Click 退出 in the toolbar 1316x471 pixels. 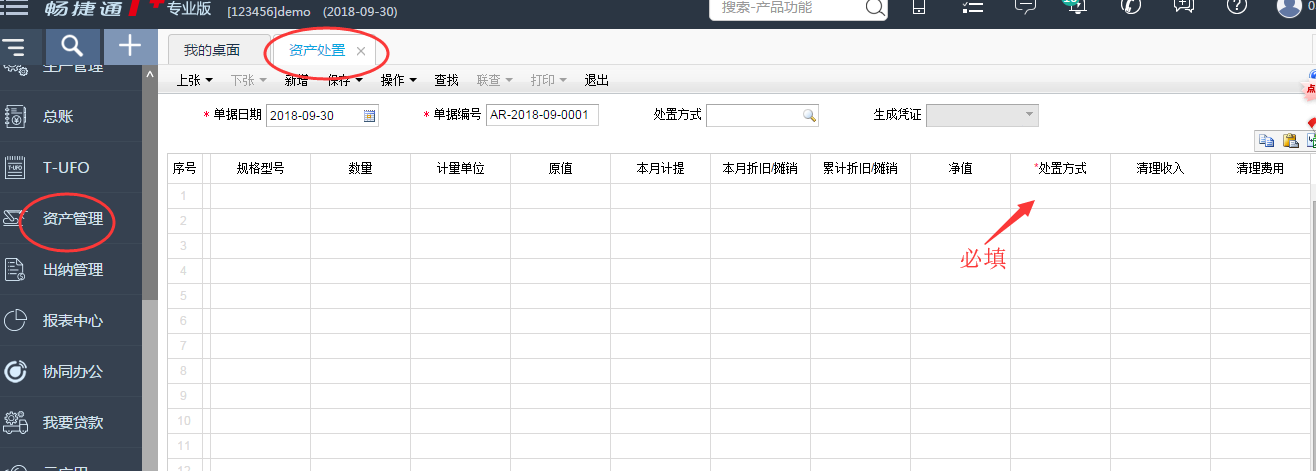596,81
